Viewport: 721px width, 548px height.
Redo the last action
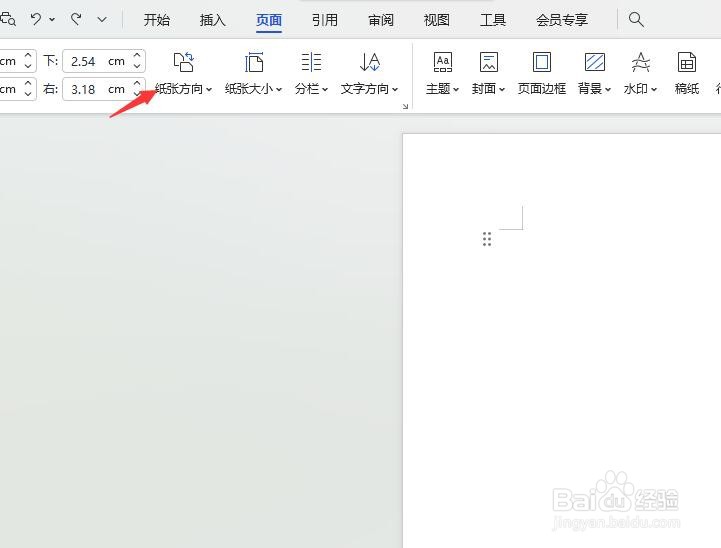point(76,19)
